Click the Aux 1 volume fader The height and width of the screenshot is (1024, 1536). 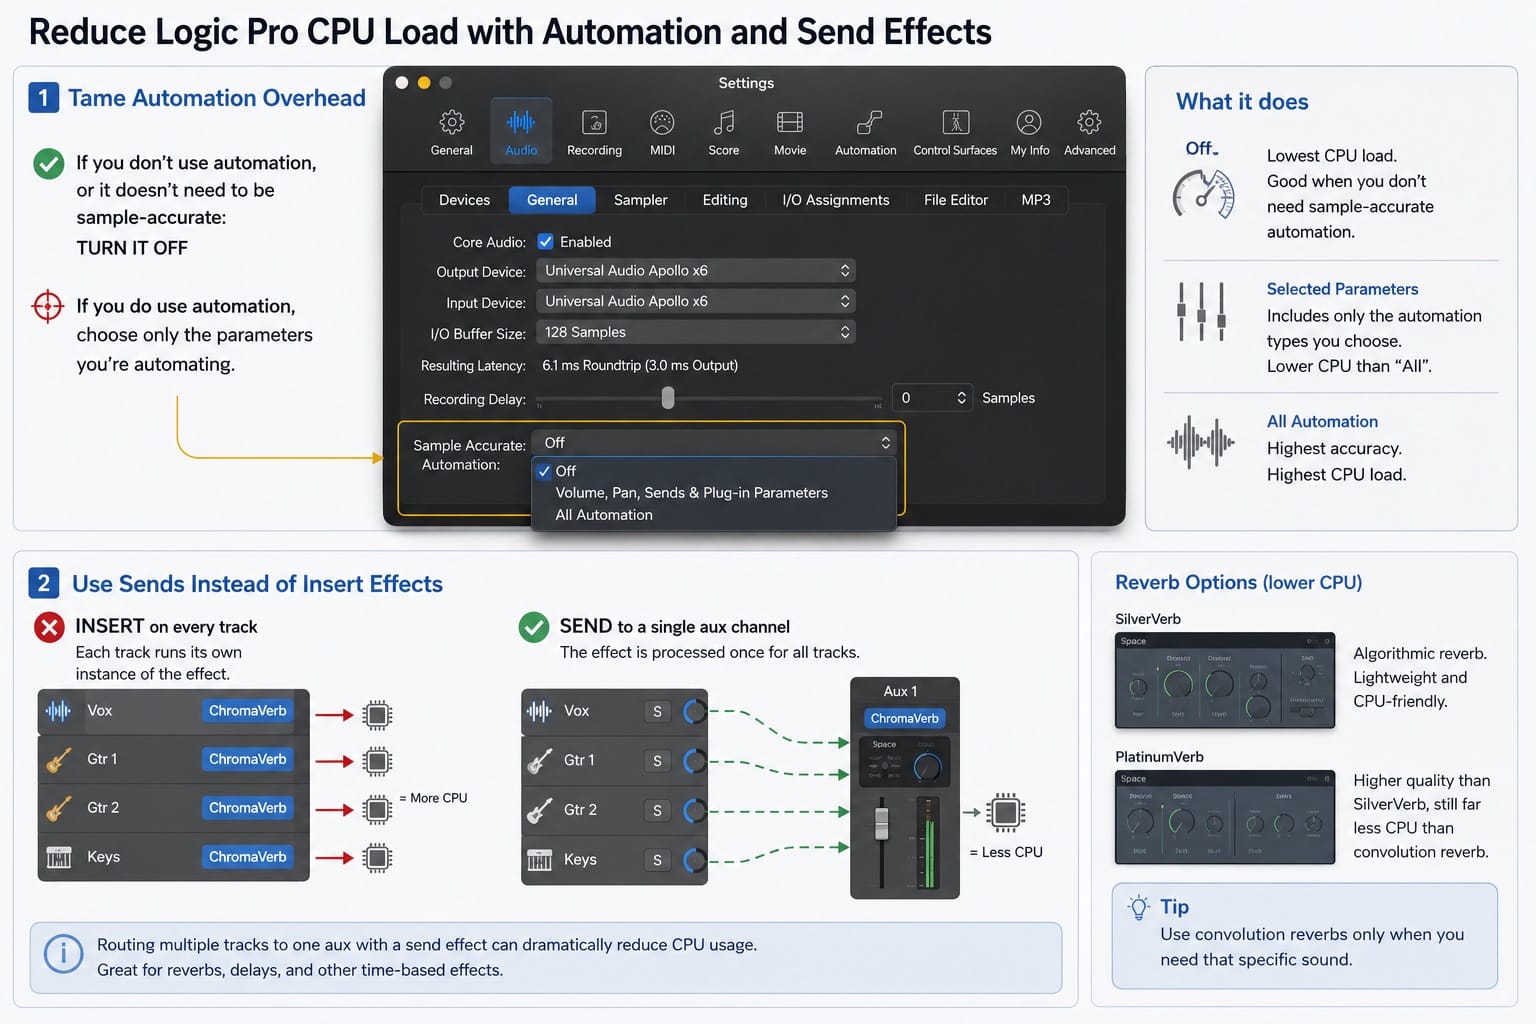(881, 822)
